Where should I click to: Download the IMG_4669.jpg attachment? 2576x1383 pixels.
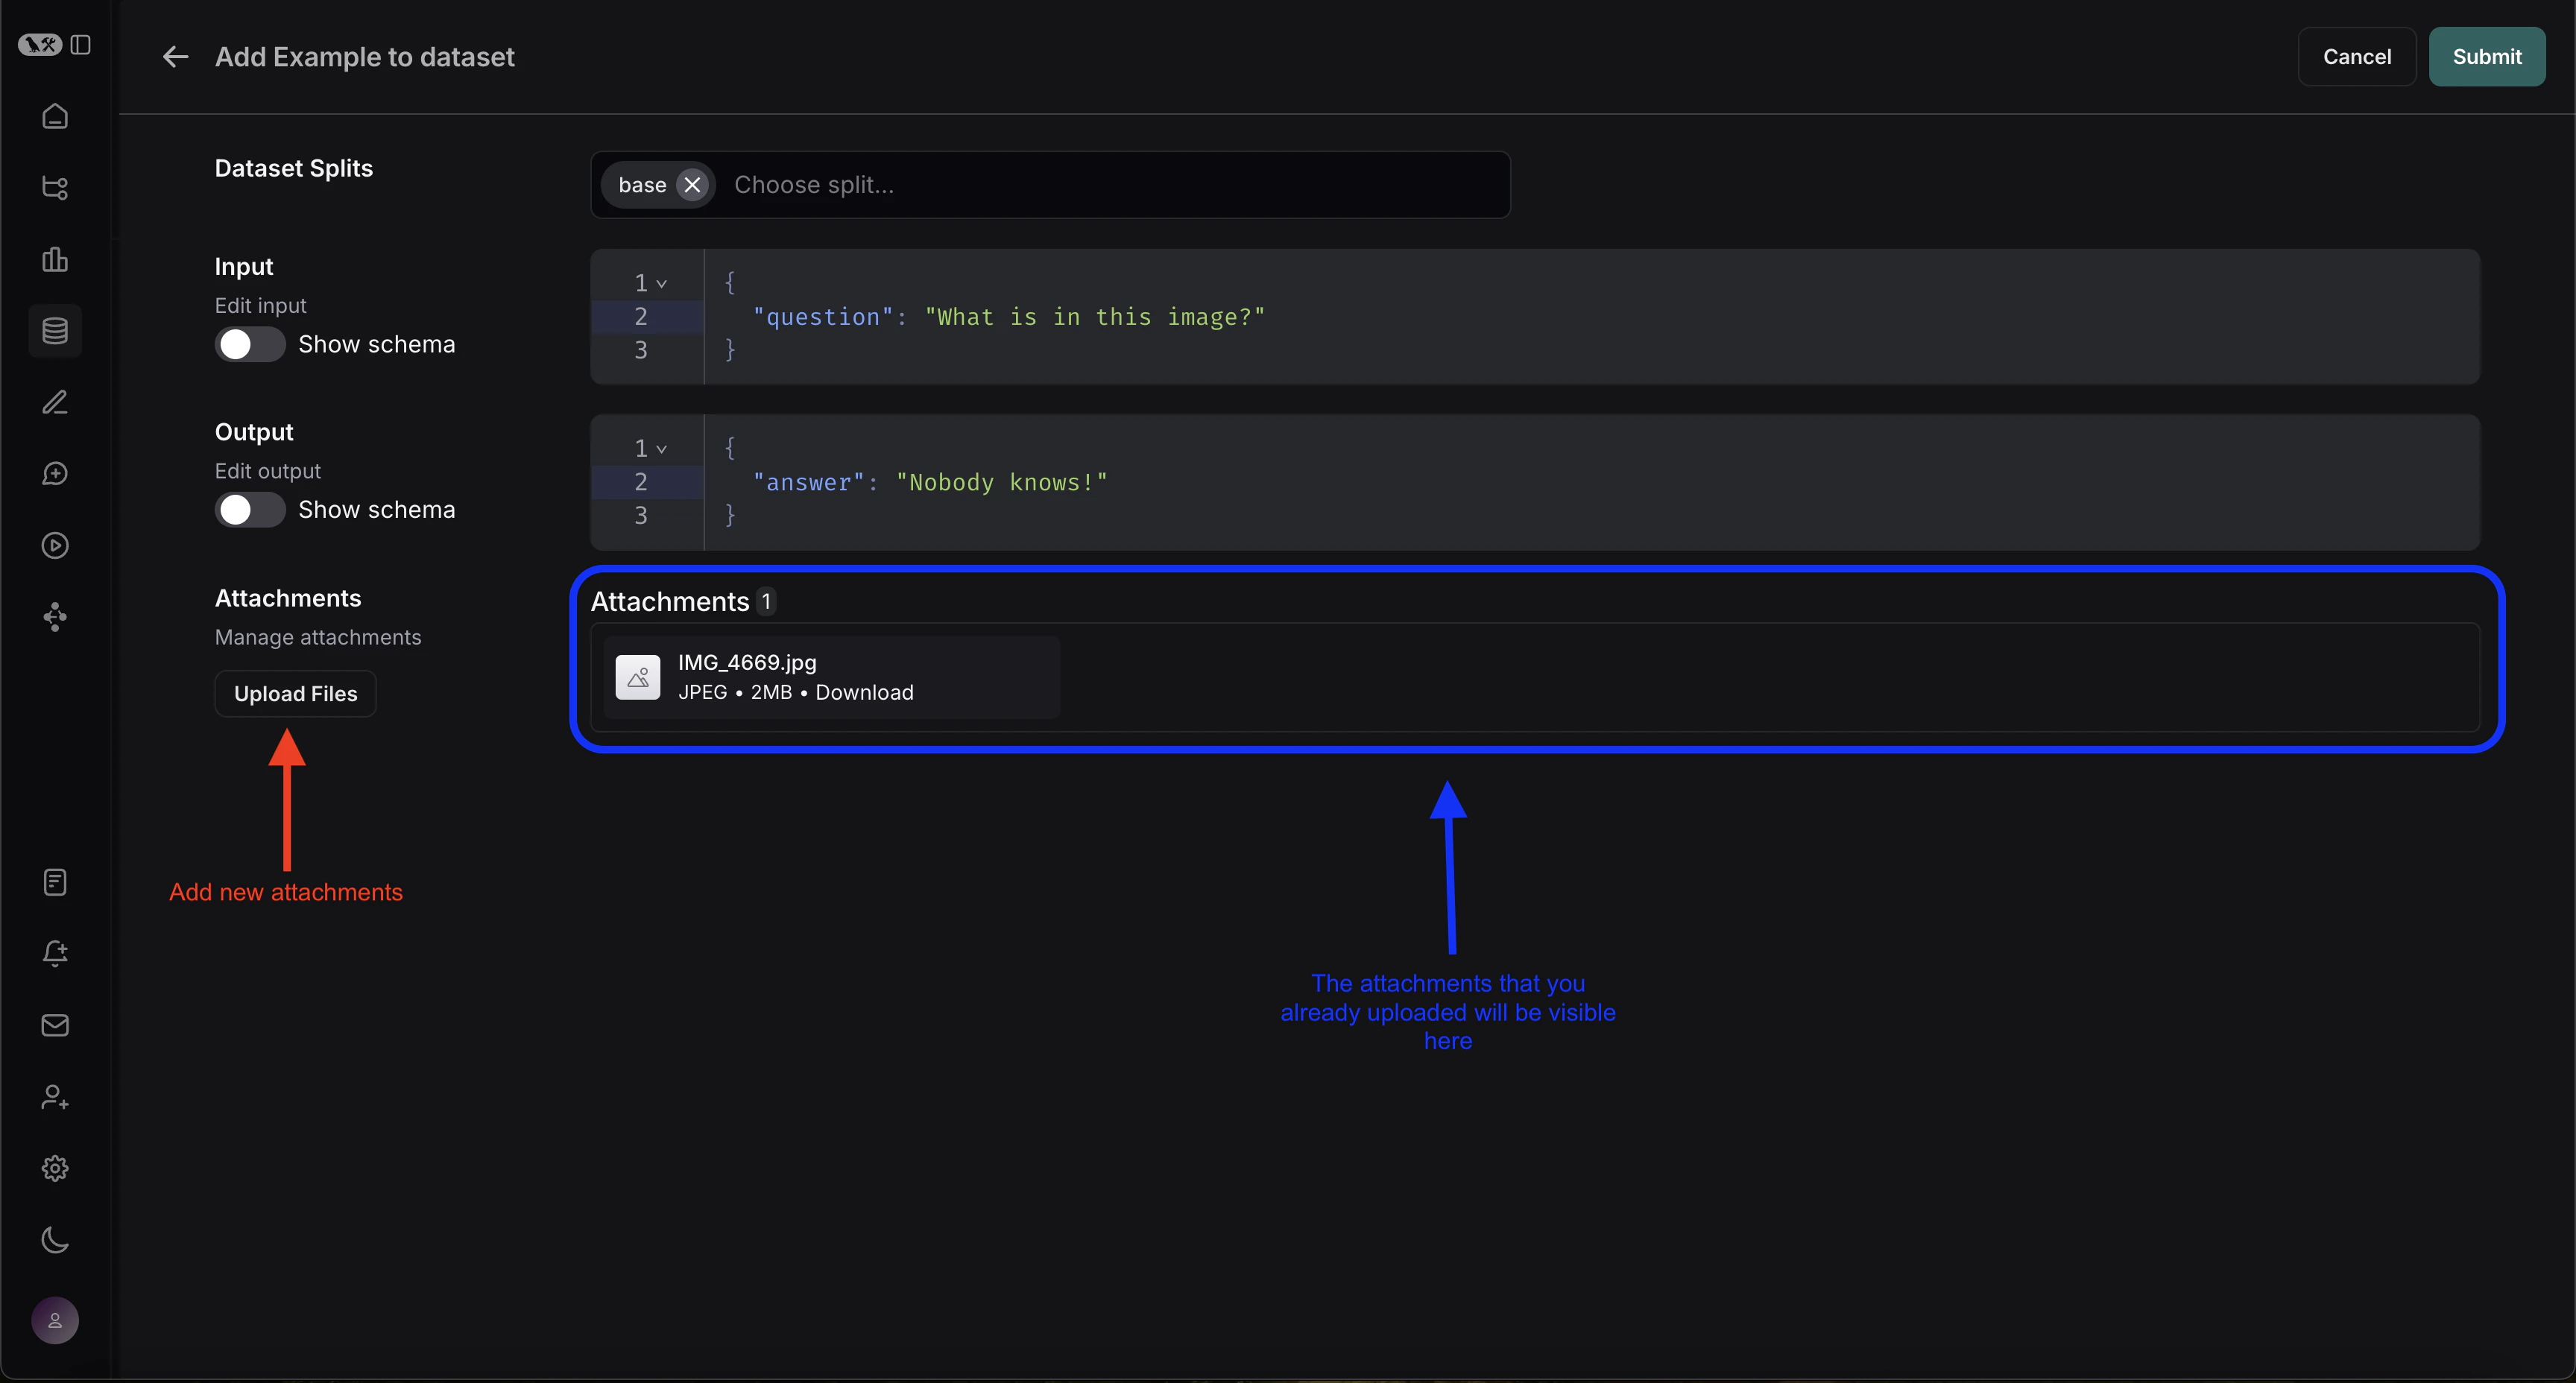(864, 692)
